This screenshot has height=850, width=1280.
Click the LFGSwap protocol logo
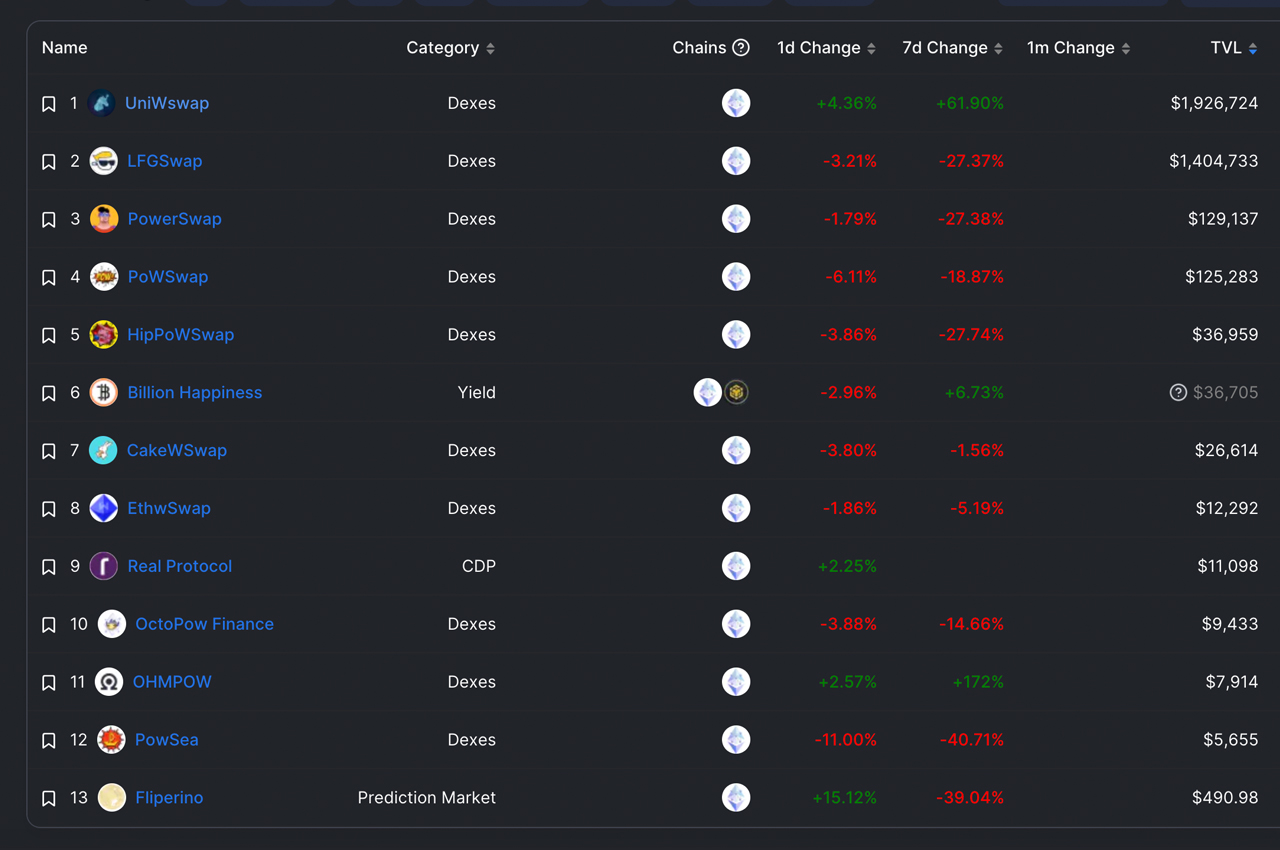[103, 161]
